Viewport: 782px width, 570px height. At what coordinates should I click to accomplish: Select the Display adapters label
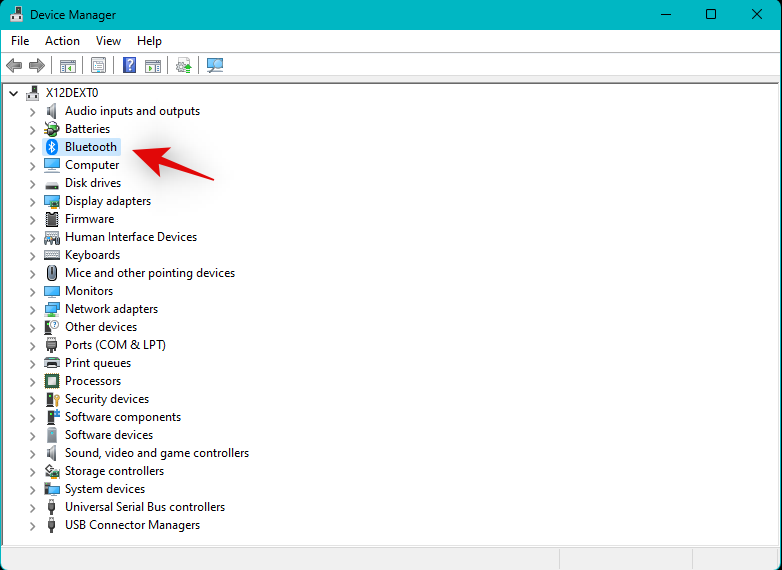(x=108, y=201)
